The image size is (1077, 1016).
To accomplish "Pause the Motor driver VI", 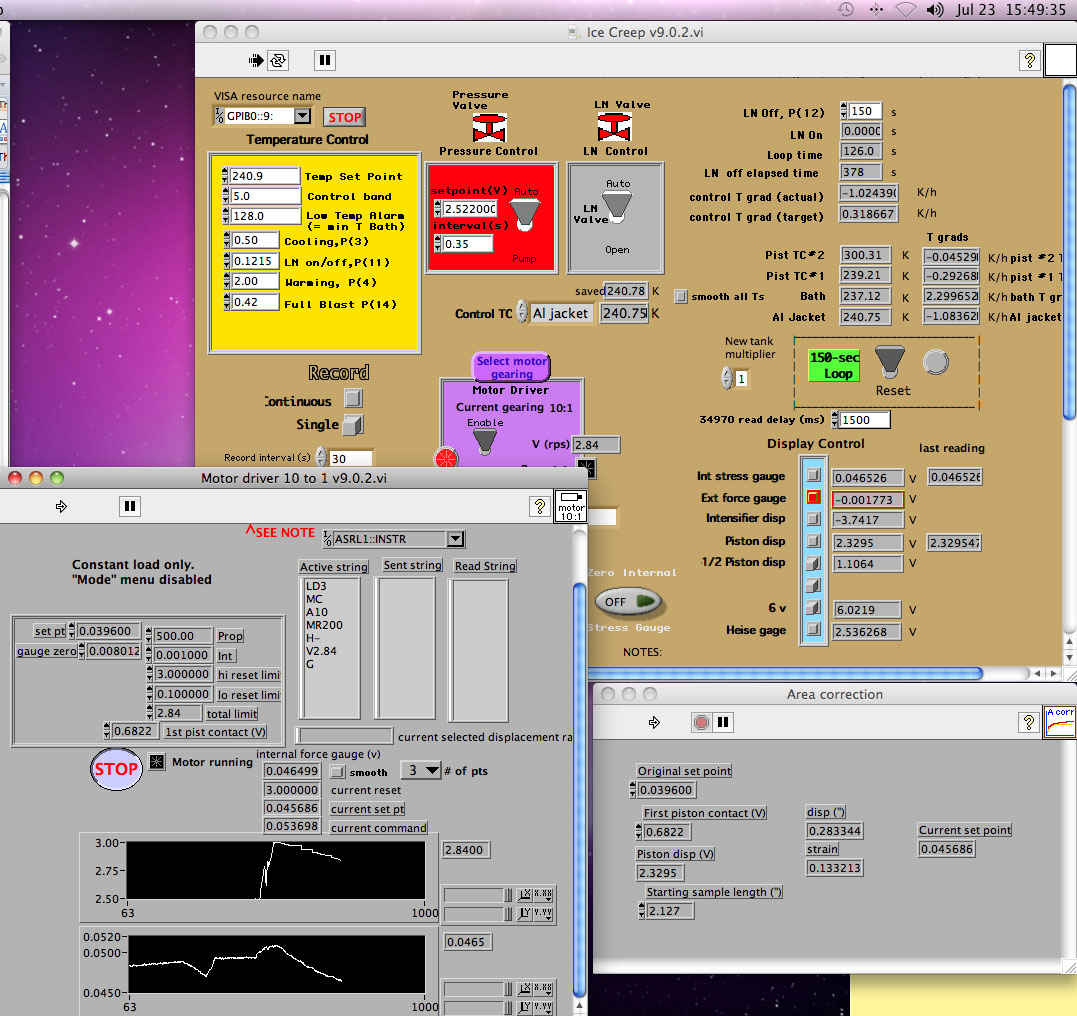I will pos(129,506).
